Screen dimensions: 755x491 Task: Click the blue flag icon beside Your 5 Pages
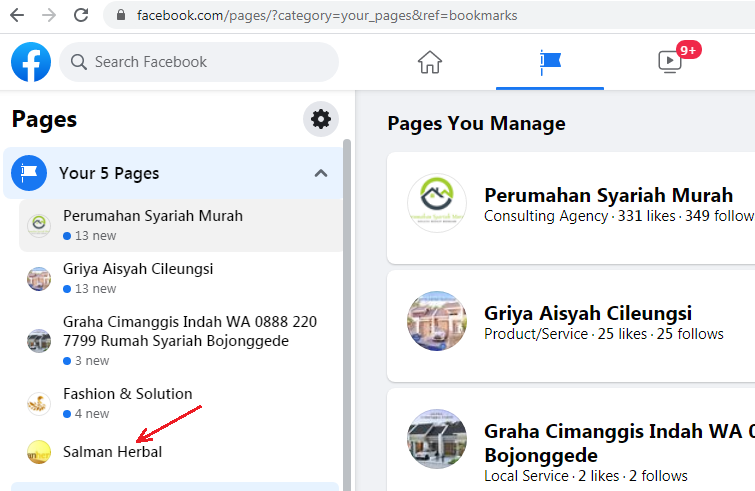coord(29,173)
